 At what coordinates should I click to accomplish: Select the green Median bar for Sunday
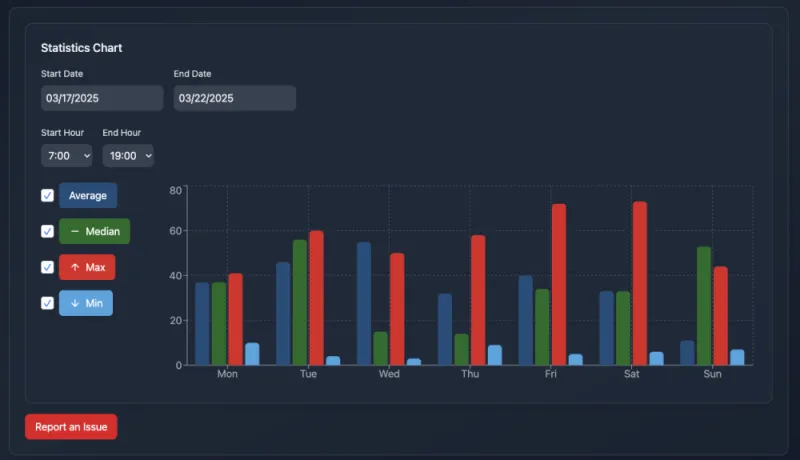[704, 305]
